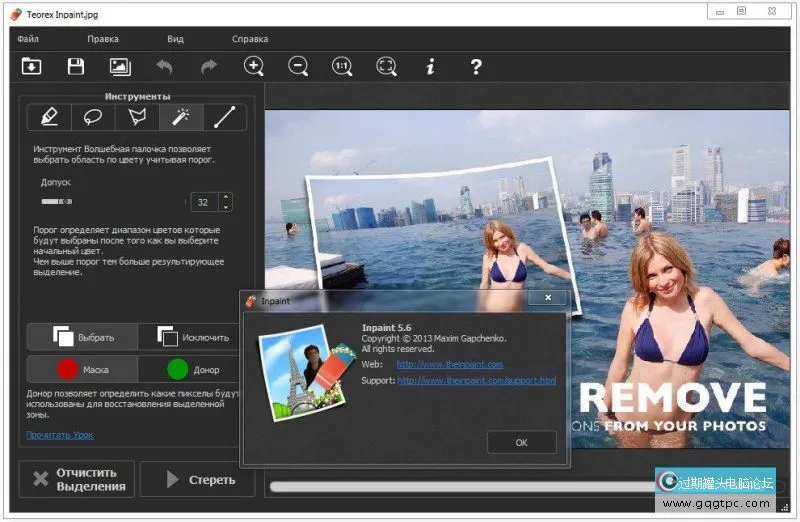Viewport: 800px width, 522px height.
Task: Click the tolerance value field showing 32
Action: click(x=204, y=202)
